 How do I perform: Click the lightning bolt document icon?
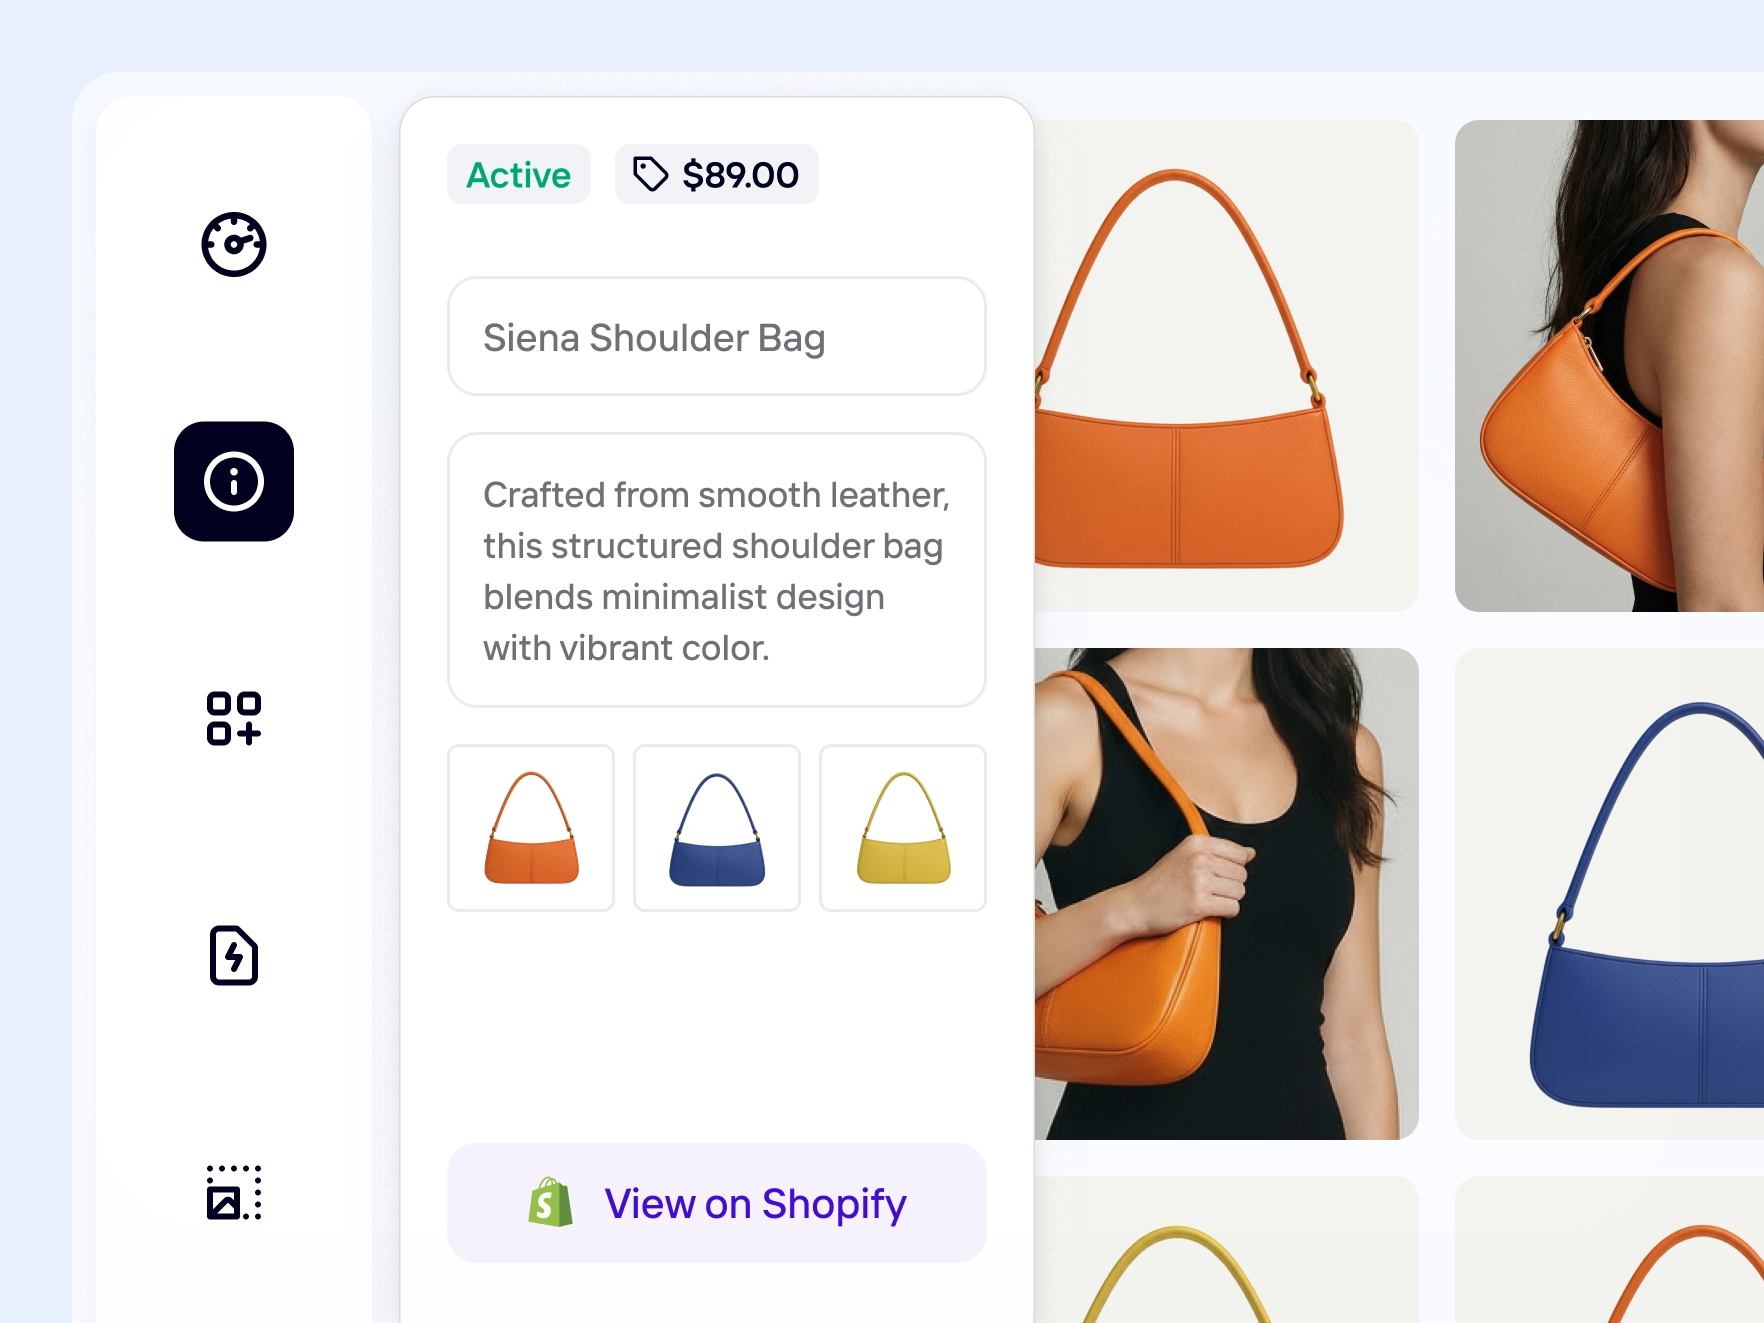click(x=234, y=956)
